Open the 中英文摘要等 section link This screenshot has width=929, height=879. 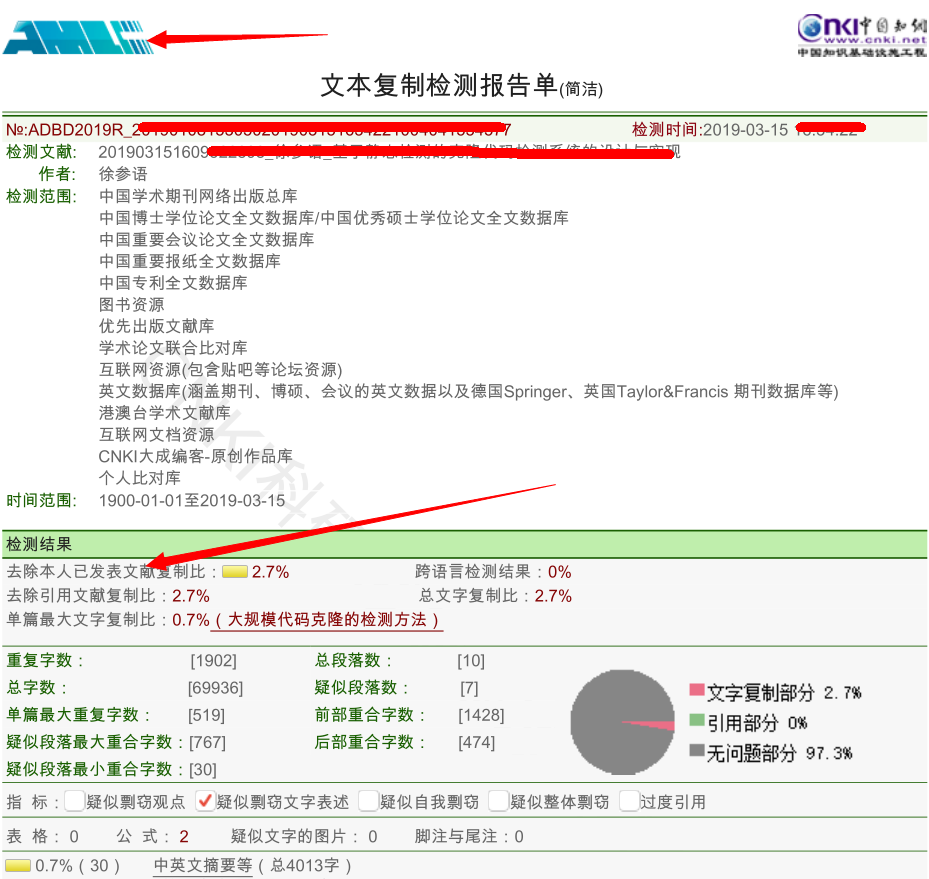coord(203,866)
